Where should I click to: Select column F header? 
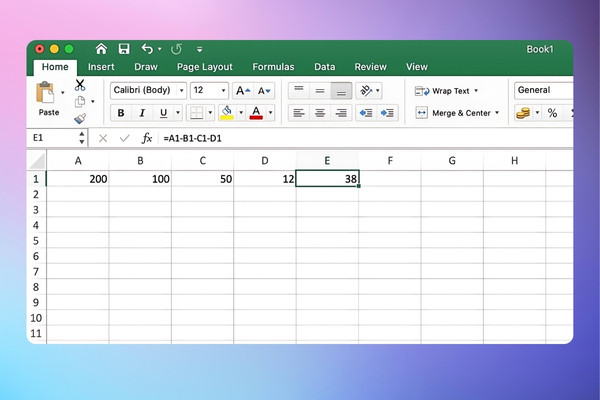pos(390,161)
